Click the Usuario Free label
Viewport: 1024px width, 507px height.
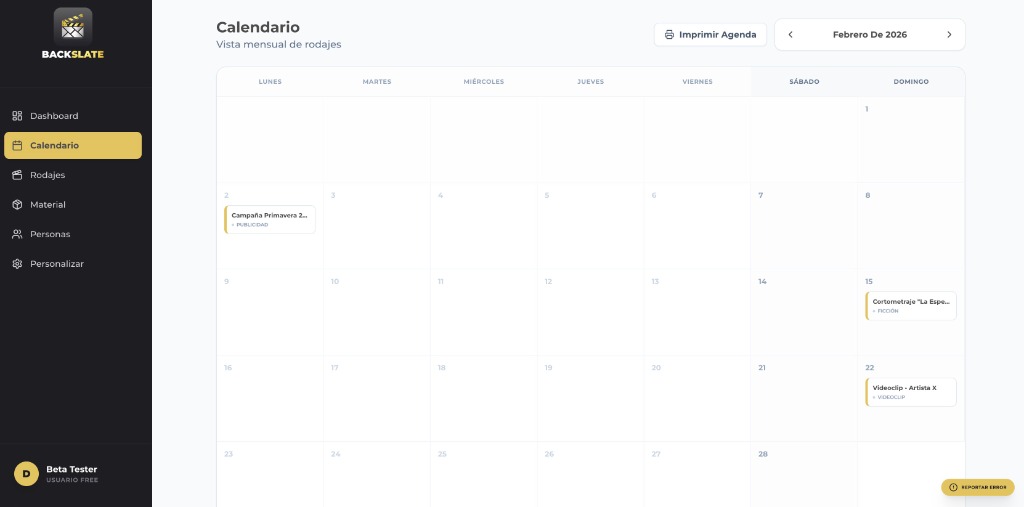(72, 480)
